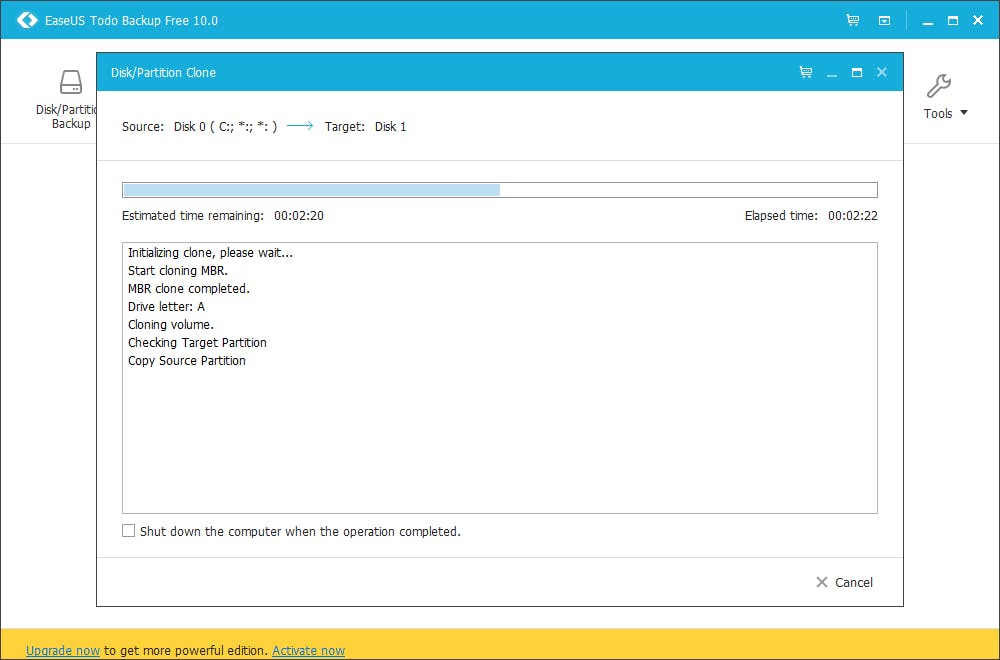Click the Activate now link
This screenshot has height=660, width=1000.
coord(309,650)
